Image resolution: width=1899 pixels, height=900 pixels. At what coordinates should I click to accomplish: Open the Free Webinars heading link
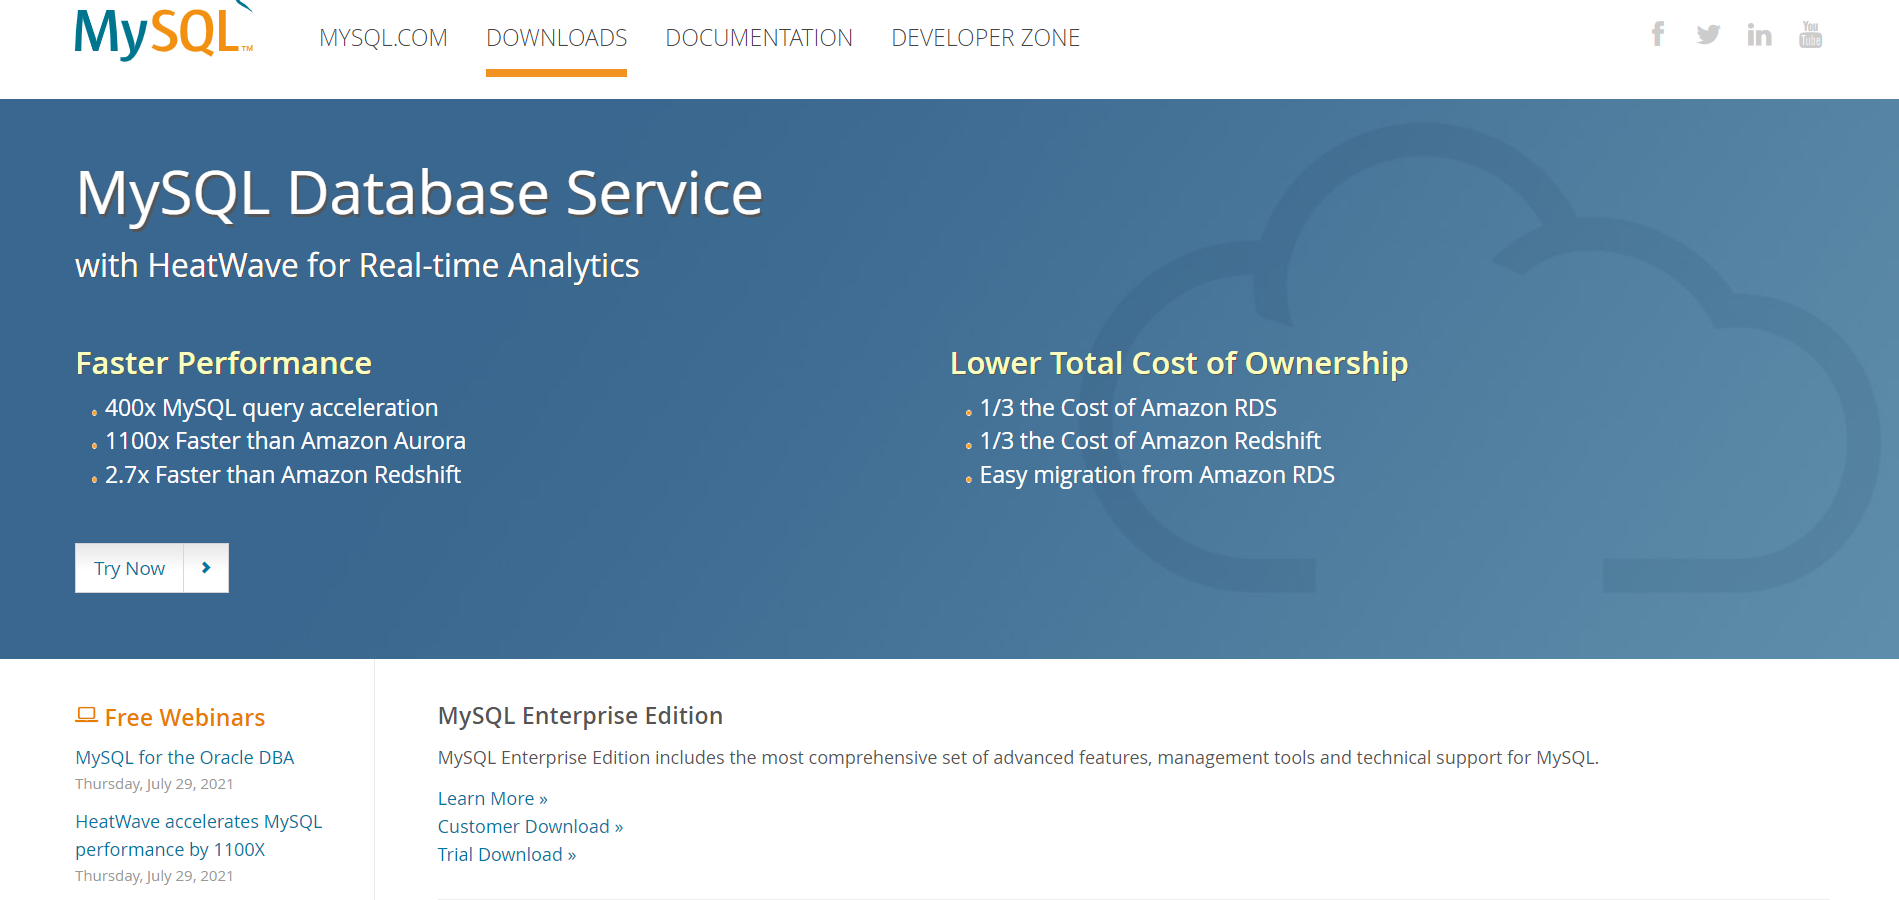185,718
